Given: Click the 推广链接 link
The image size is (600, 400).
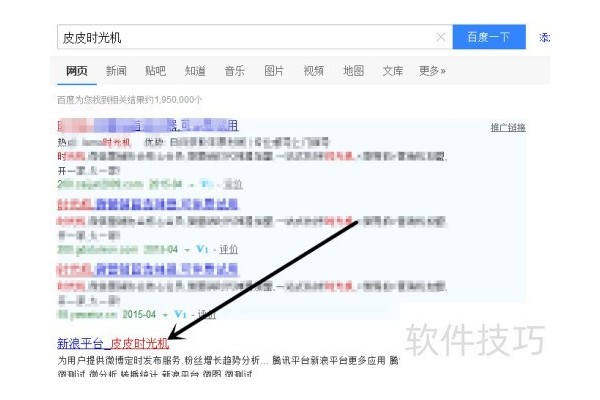Looking at the screenshot, I should [x=508, y=127].
